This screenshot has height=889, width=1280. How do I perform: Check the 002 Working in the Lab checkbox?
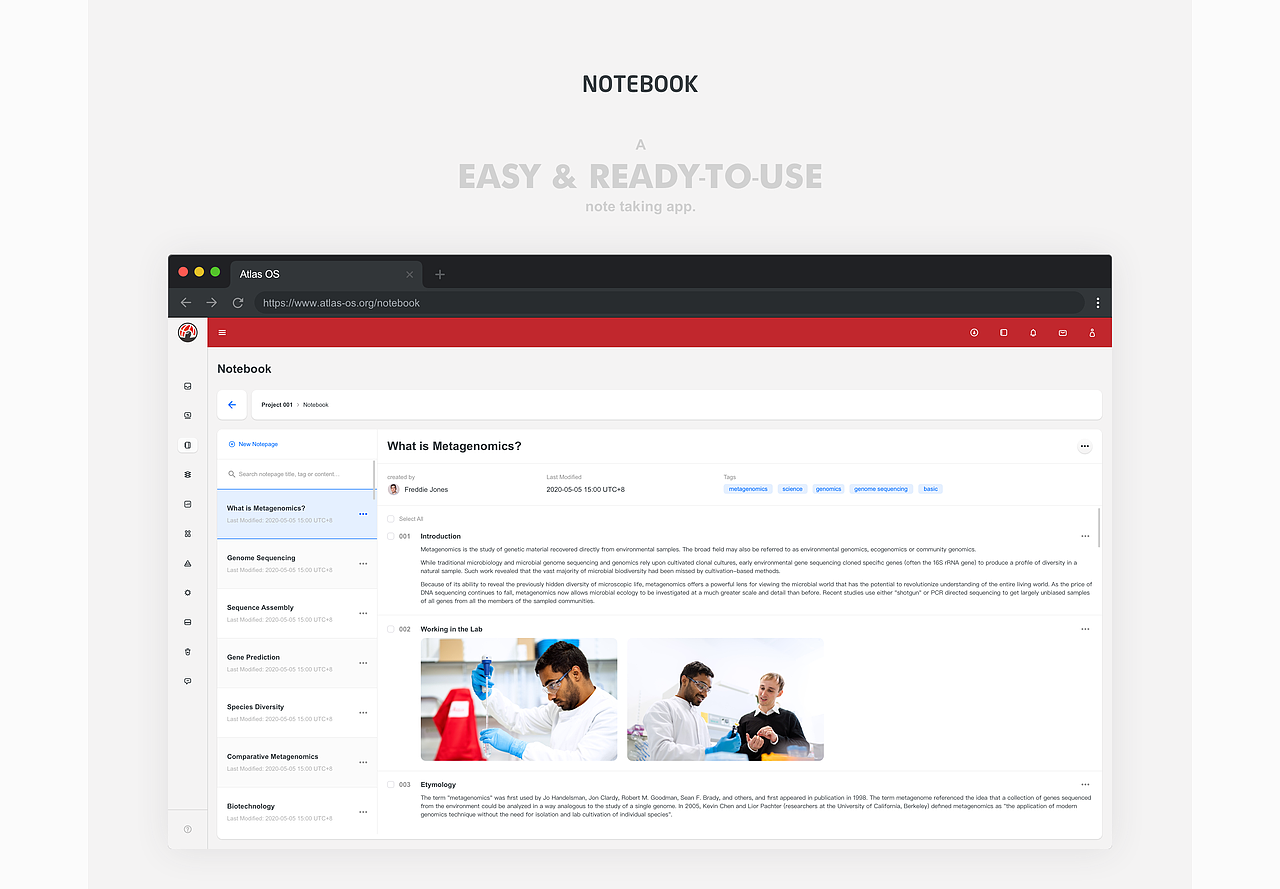click(391, 629)
